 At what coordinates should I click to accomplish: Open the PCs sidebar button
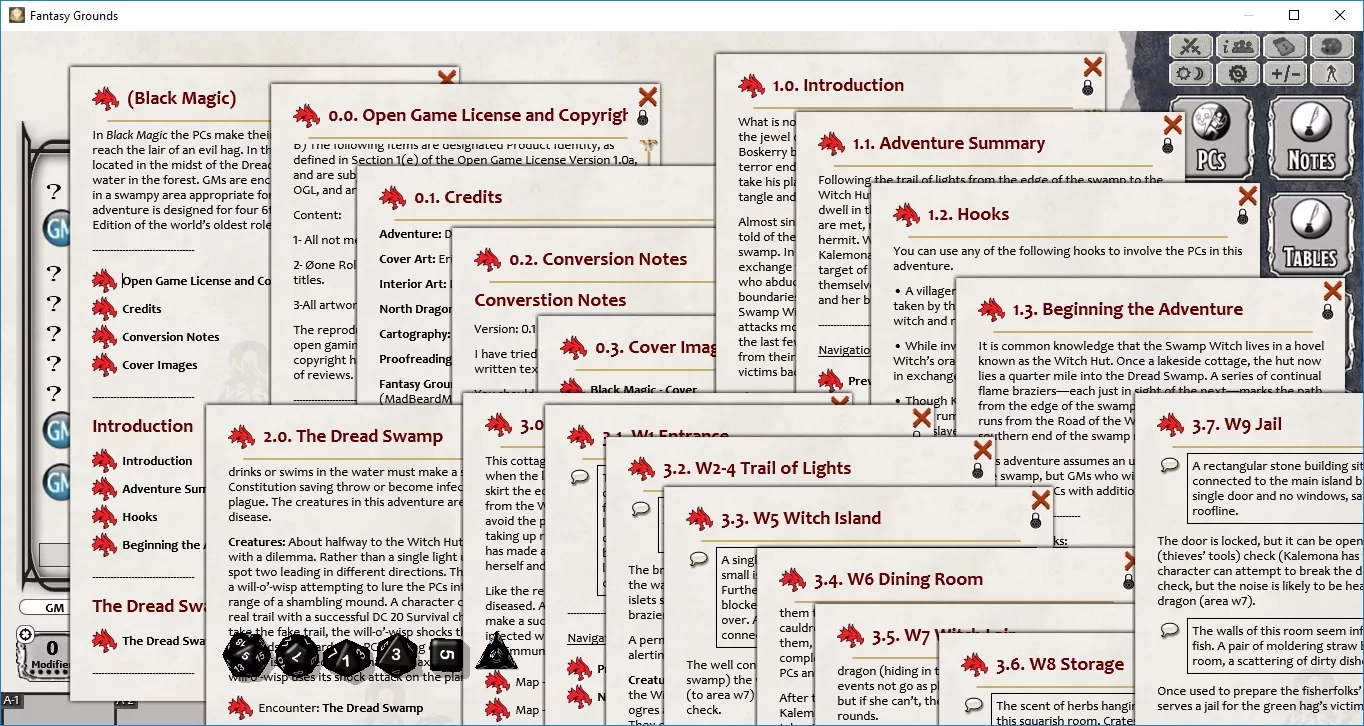point(1211,138)
